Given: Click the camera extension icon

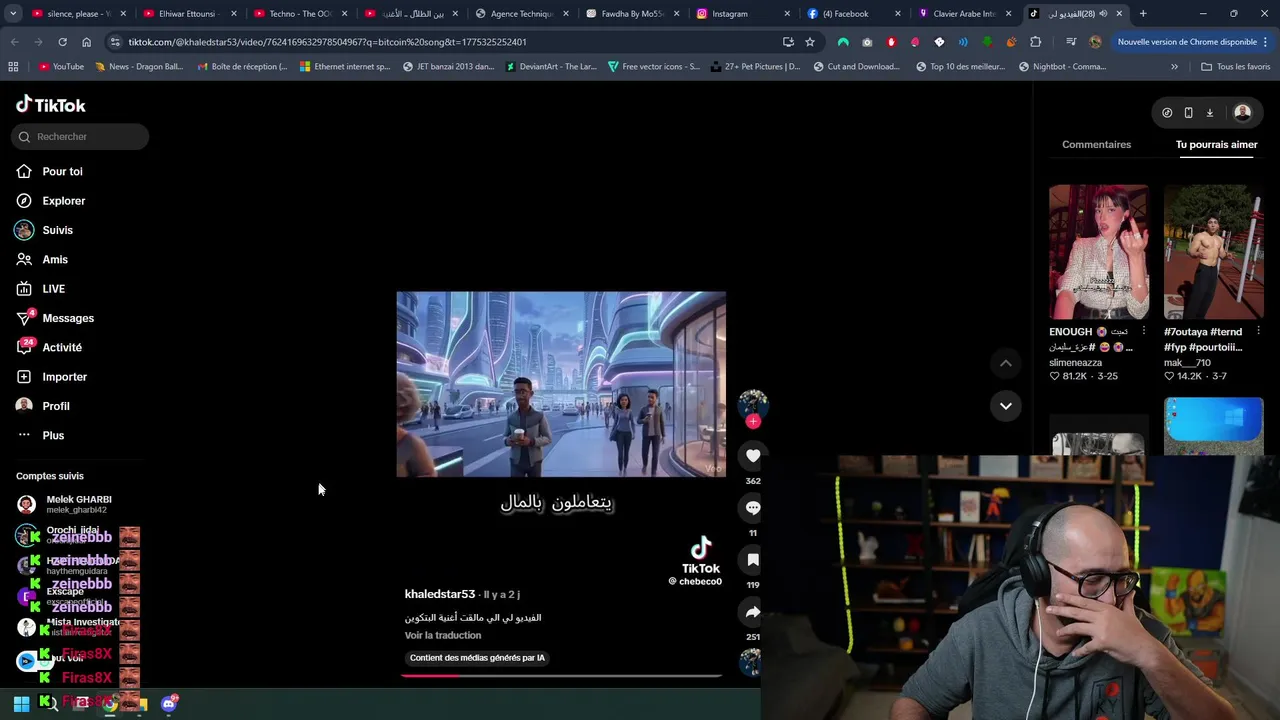Looking at the screenshot, I should point(867,42).
